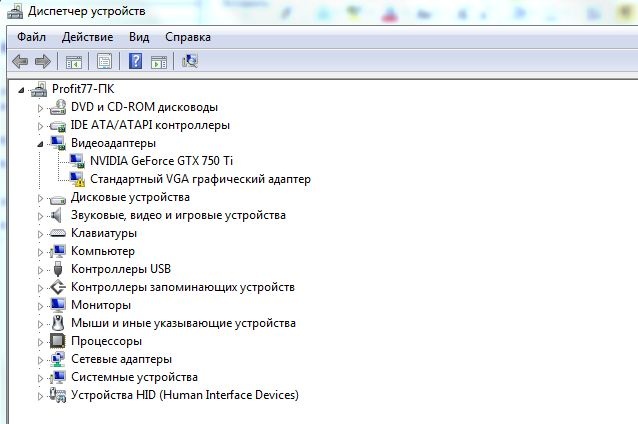638x424 pixels.
Task: Open Properties via the toolbar icon
Action: coord(104,62)
